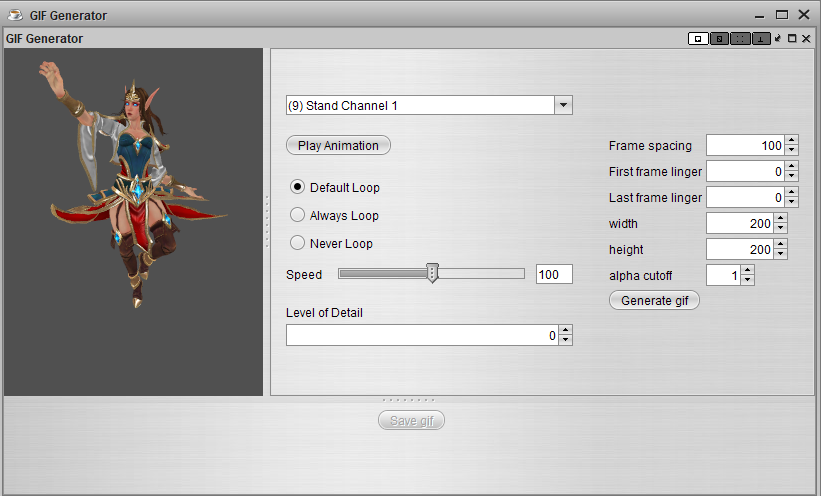Viewport: 821px width, 496px height.
Task: Click the animation combo box text field
Action: pyautogui.click(x=420, y=105)
